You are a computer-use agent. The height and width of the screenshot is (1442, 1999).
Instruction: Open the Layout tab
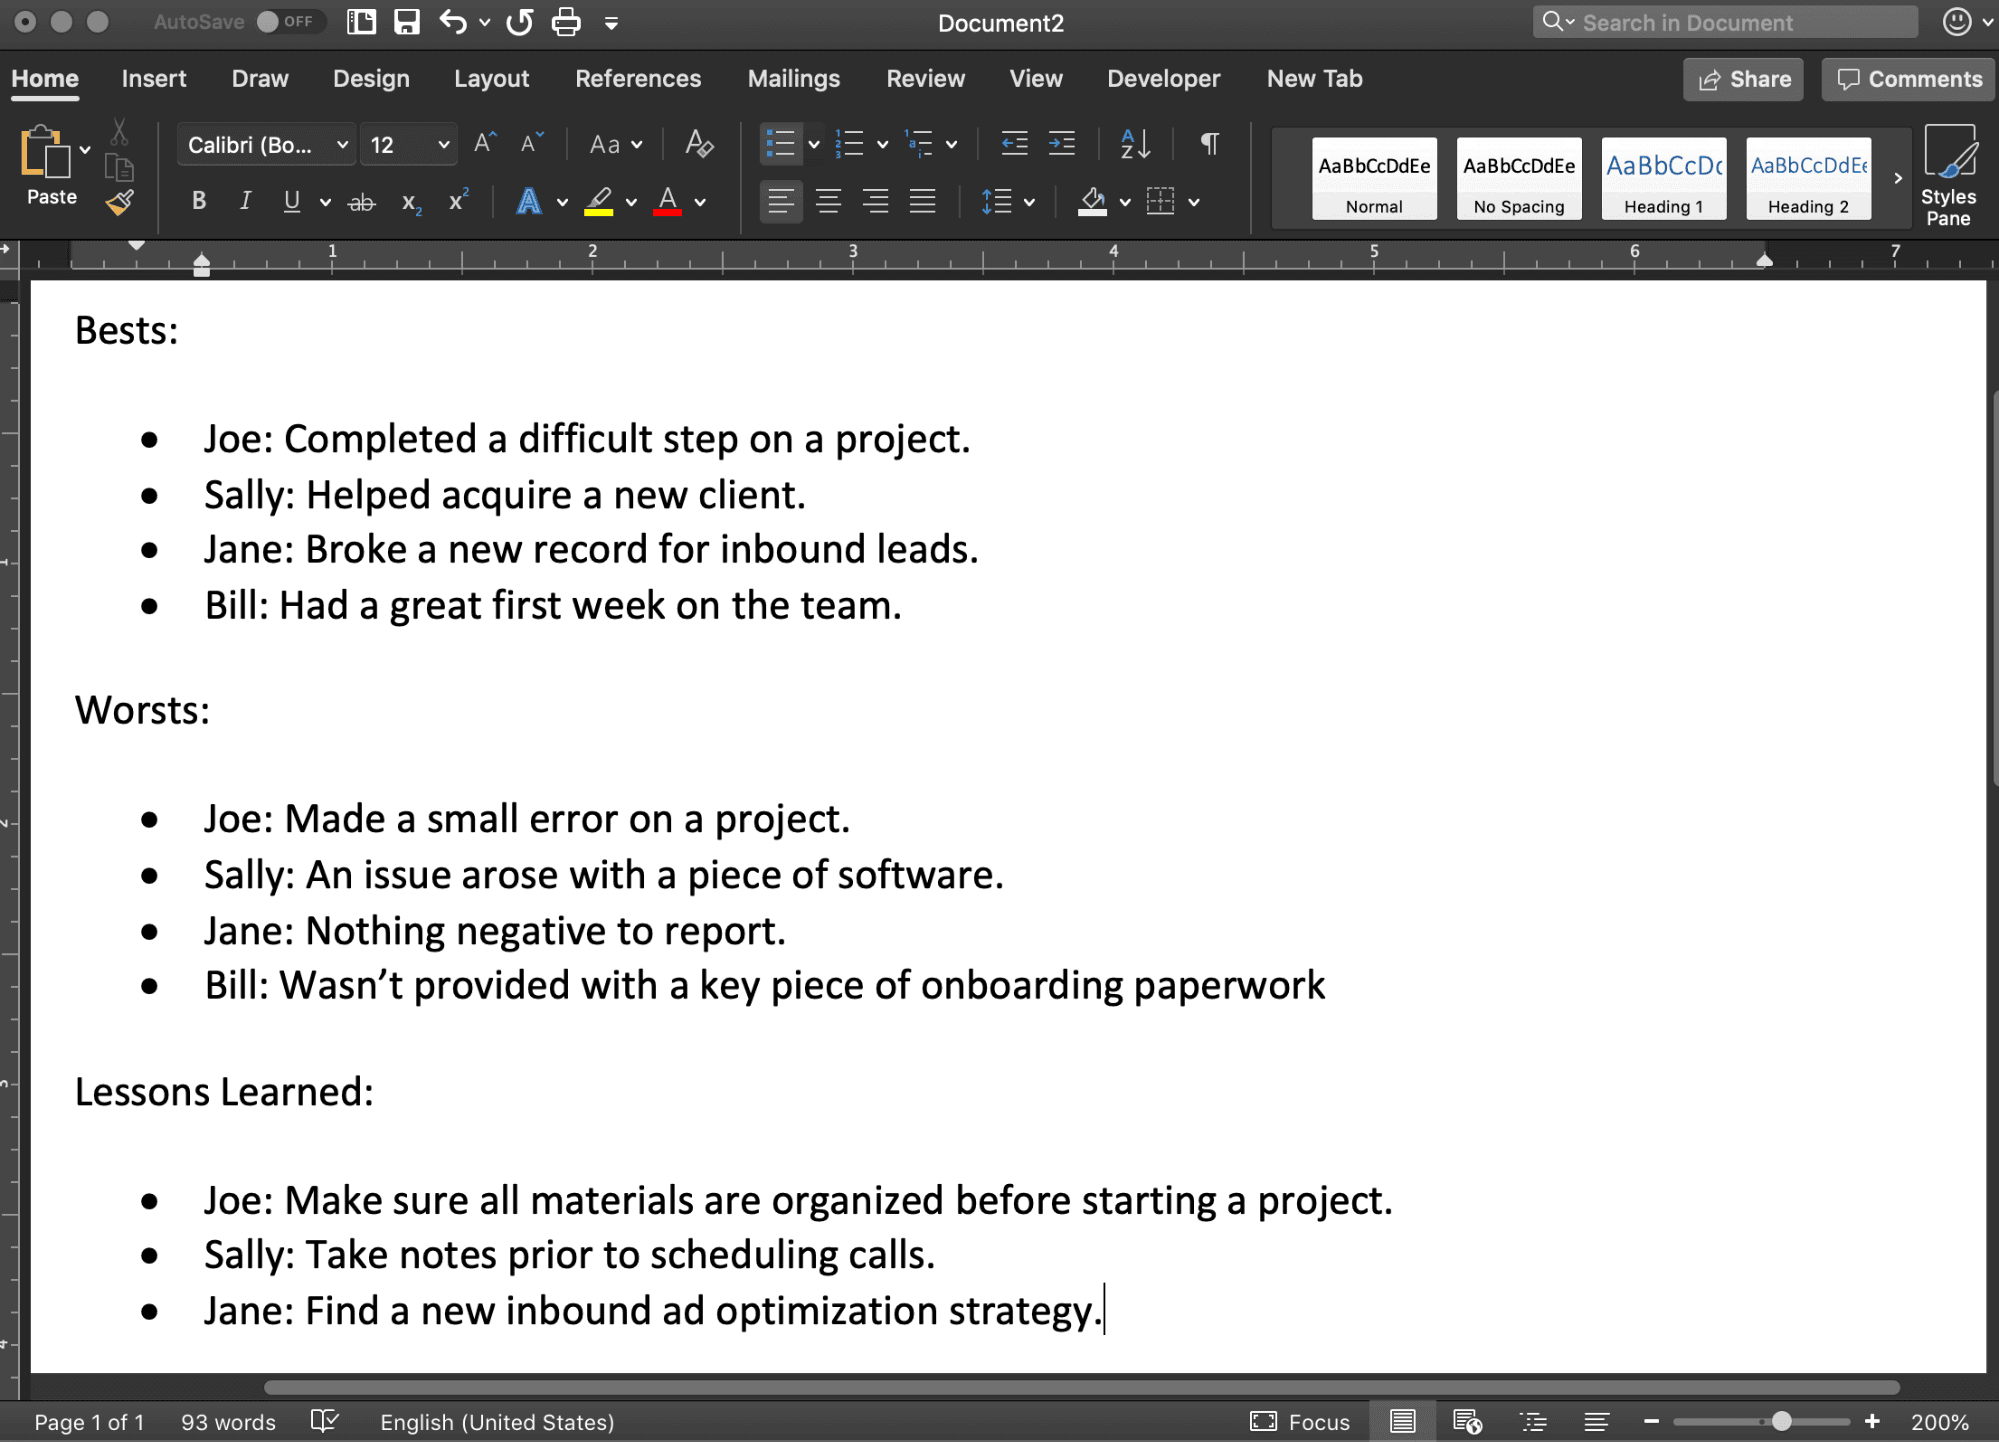pos(491,79)
